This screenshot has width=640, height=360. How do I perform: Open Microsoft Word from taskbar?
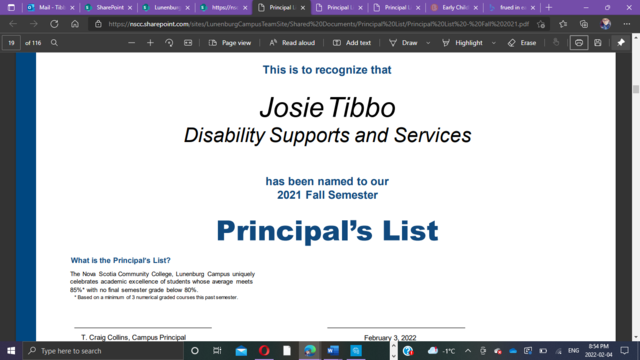click(x=333, y=351)
